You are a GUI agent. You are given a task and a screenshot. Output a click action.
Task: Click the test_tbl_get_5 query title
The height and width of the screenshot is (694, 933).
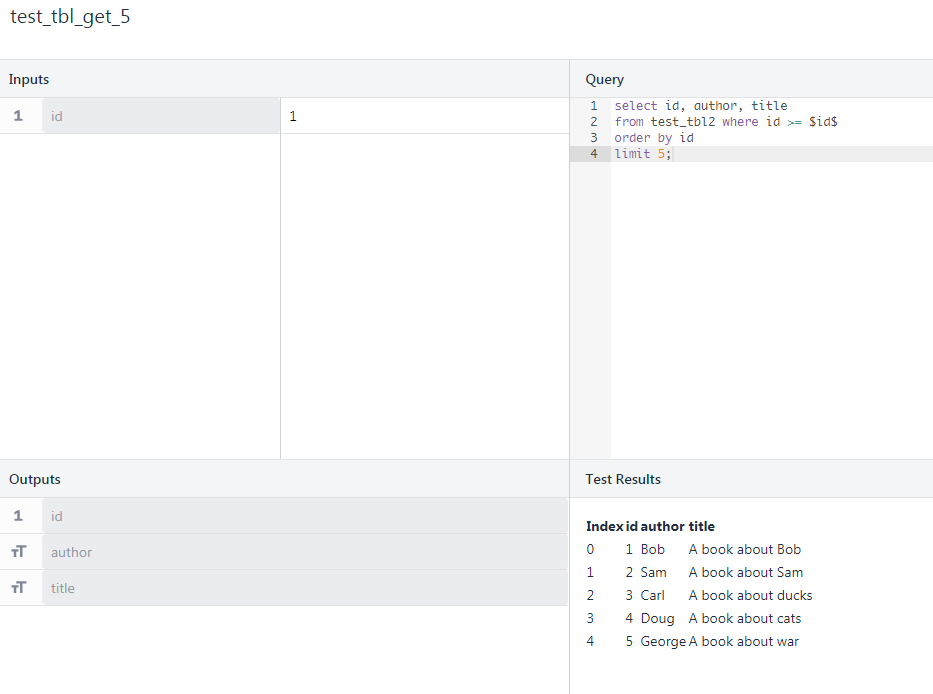pos(70,18)
